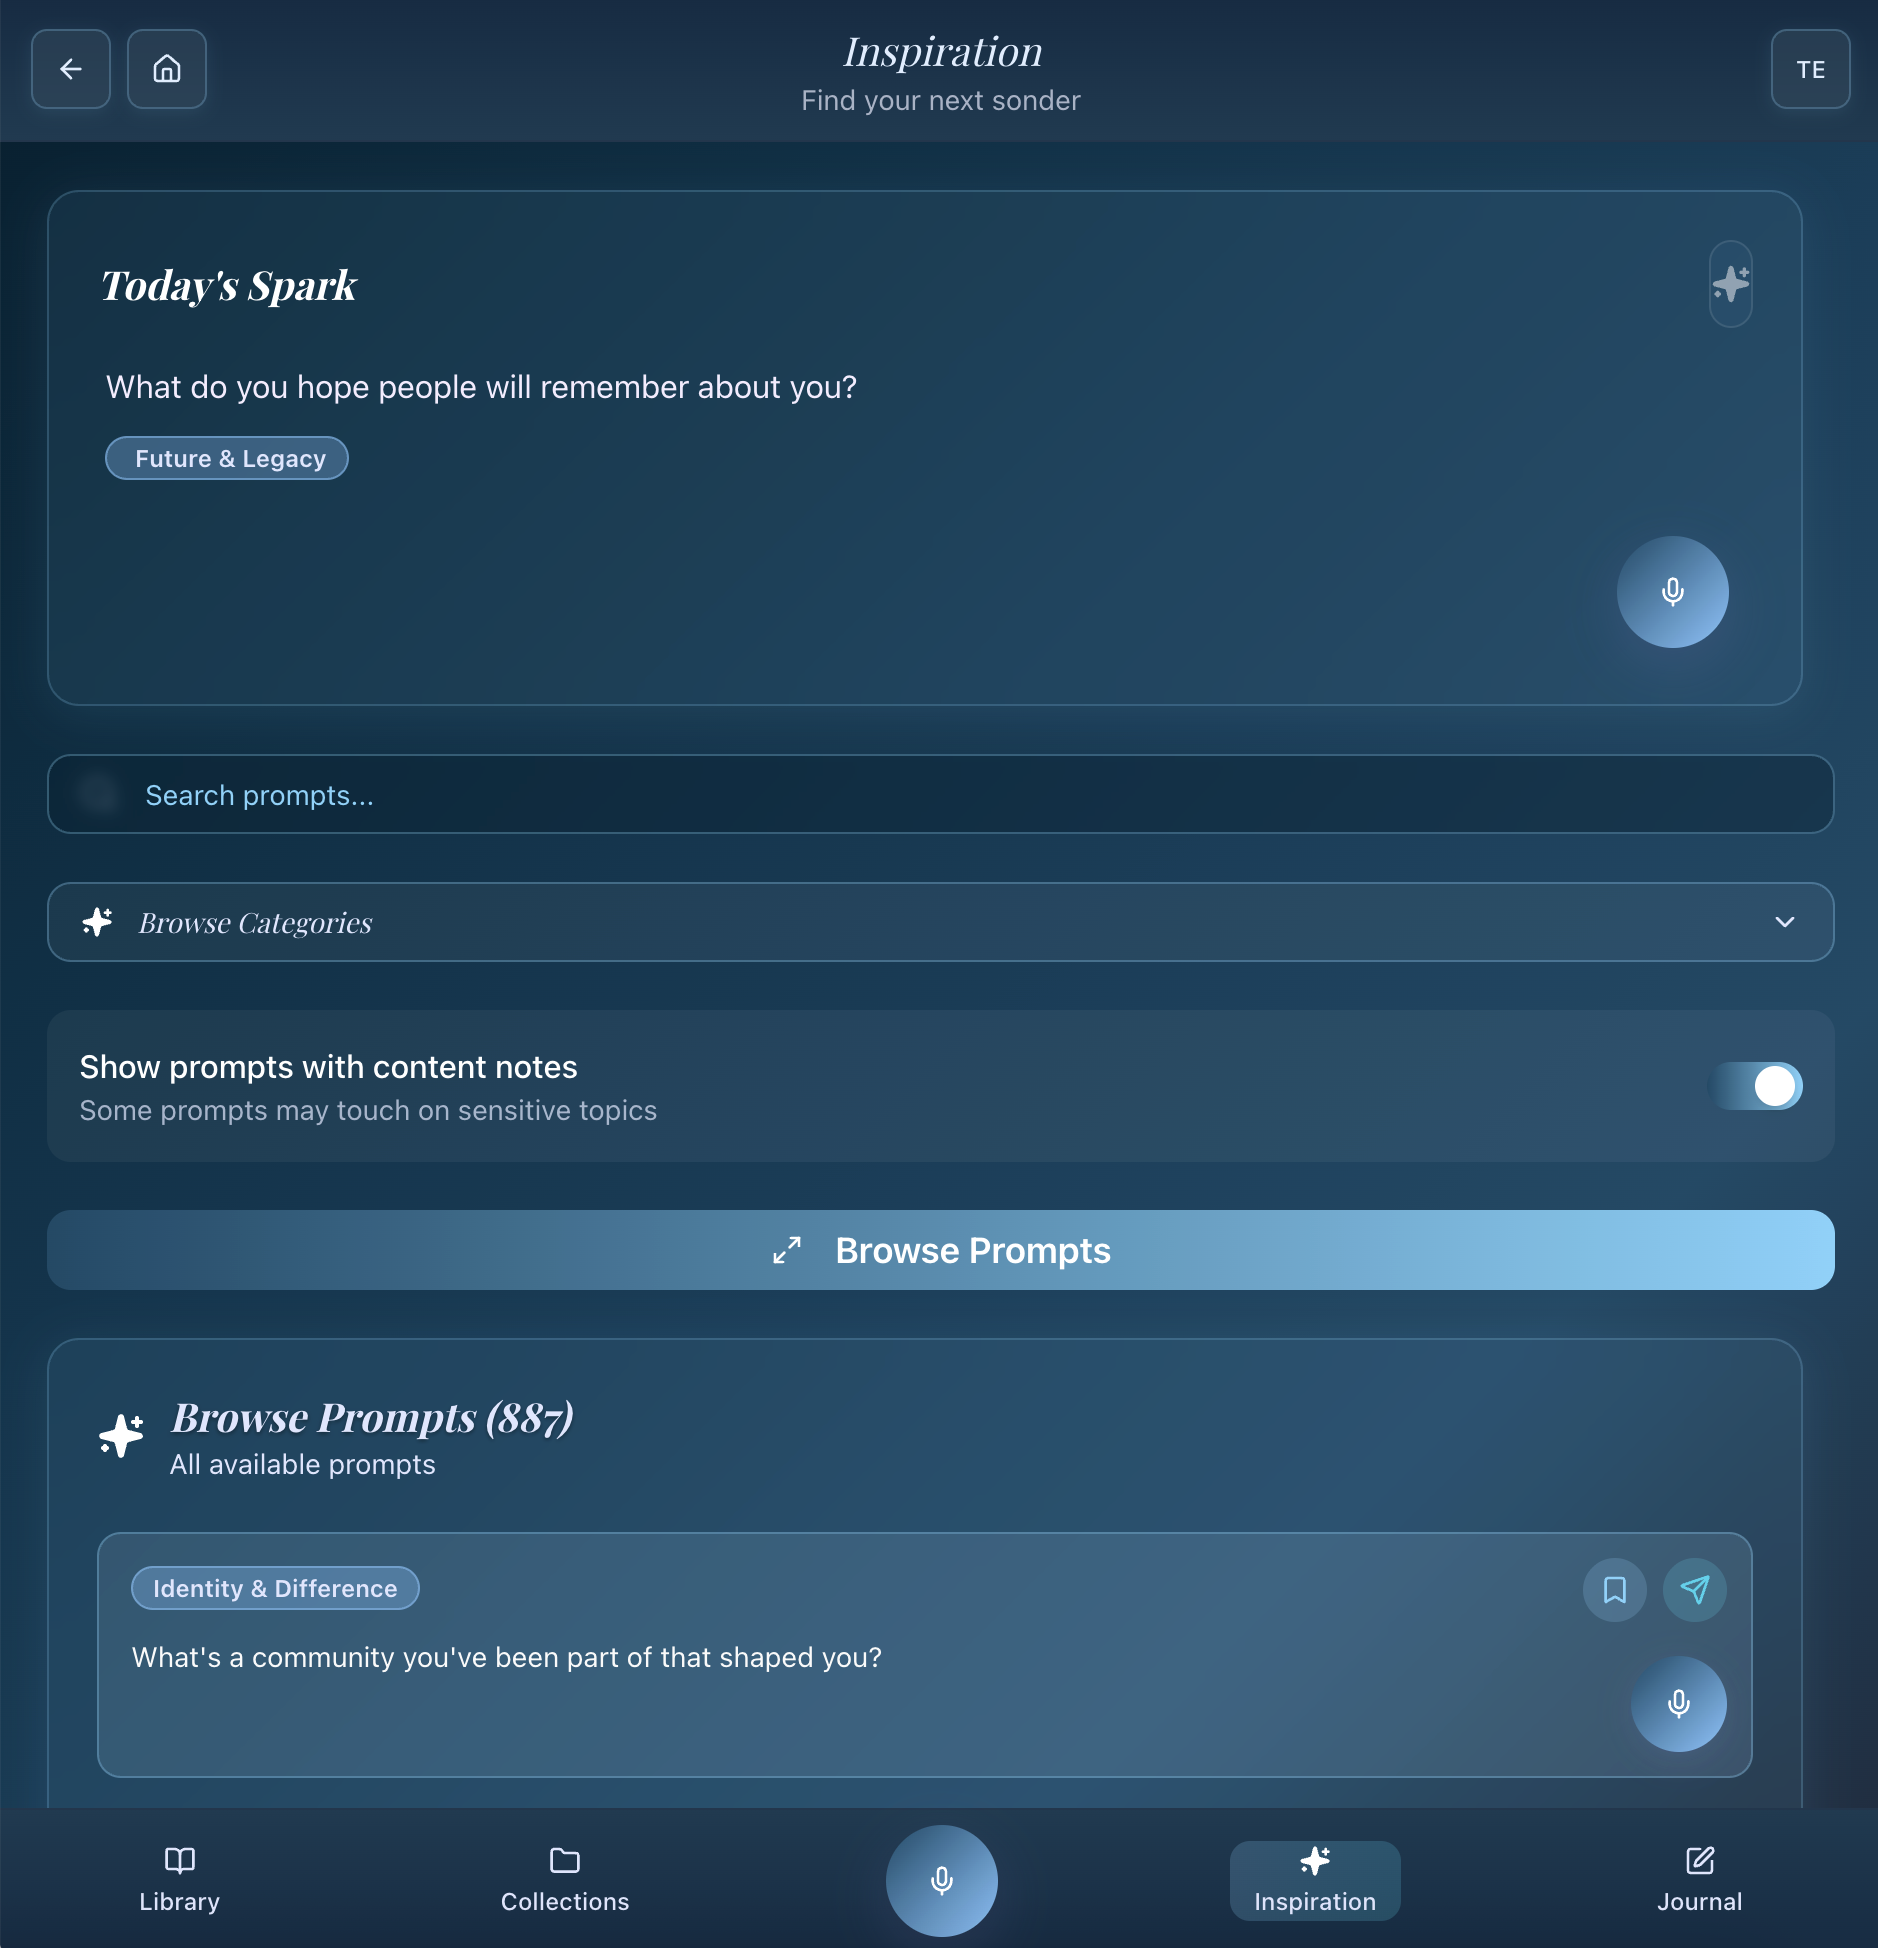Record response to community prompt
Viewport: 1878px width, 1948px height.
tap(1678, 1703)
